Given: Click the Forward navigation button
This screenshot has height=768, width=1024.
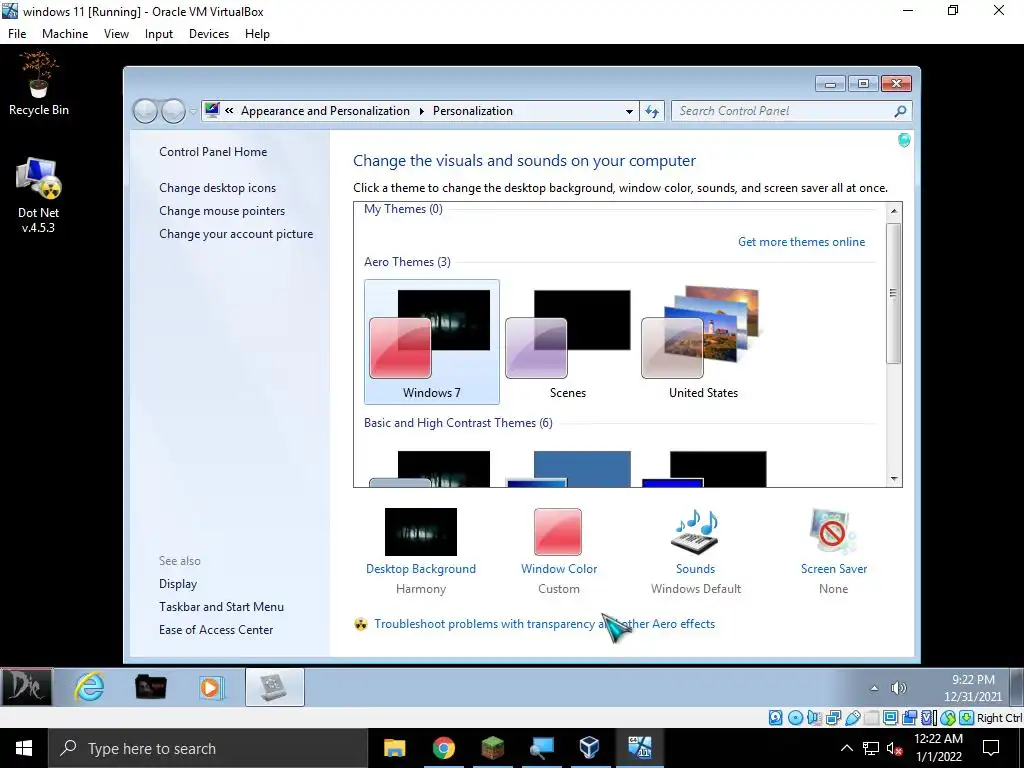Looking at the screenshot, I should coord(173,111).
